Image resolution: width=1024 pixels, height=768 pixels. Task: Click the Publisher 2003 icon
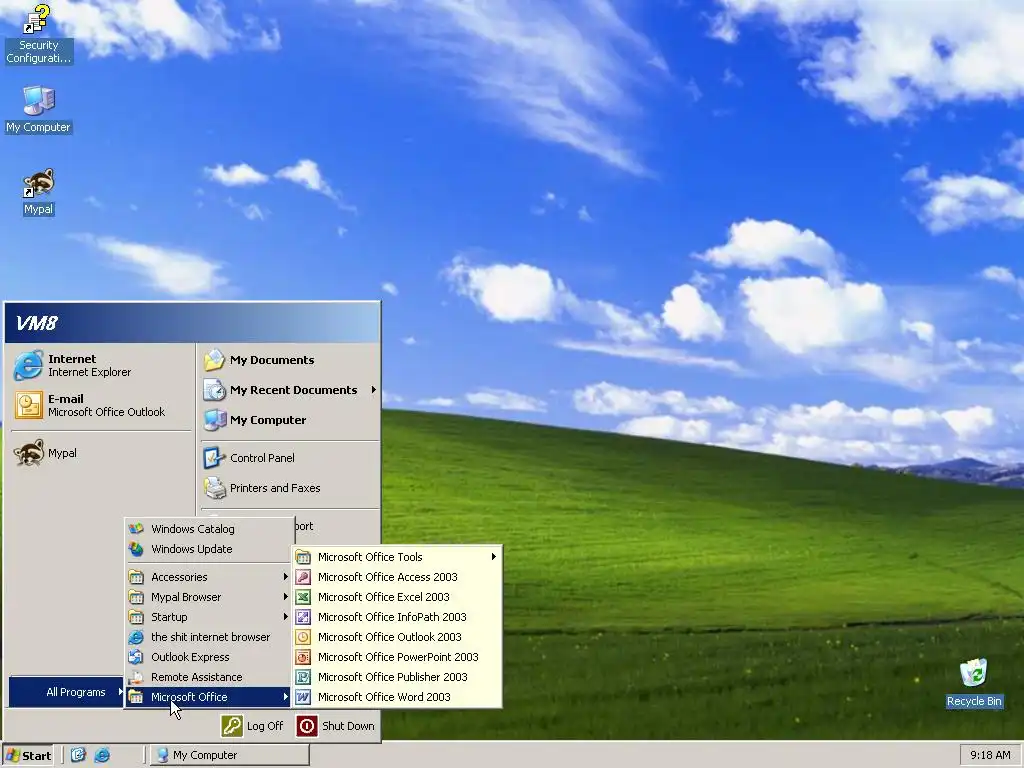click(303, 677)
